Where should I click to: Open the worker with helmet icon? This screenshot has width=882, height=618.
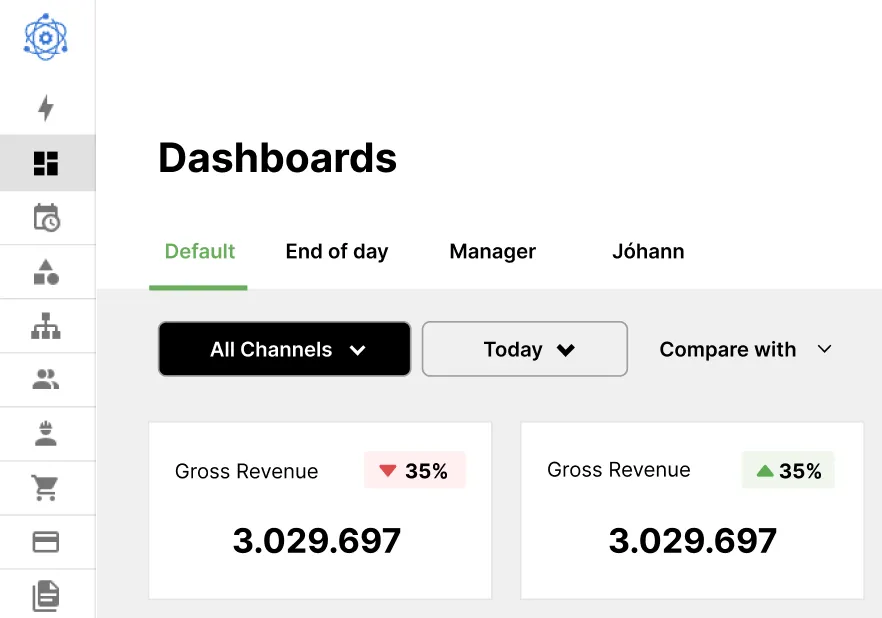coord(46,434)
